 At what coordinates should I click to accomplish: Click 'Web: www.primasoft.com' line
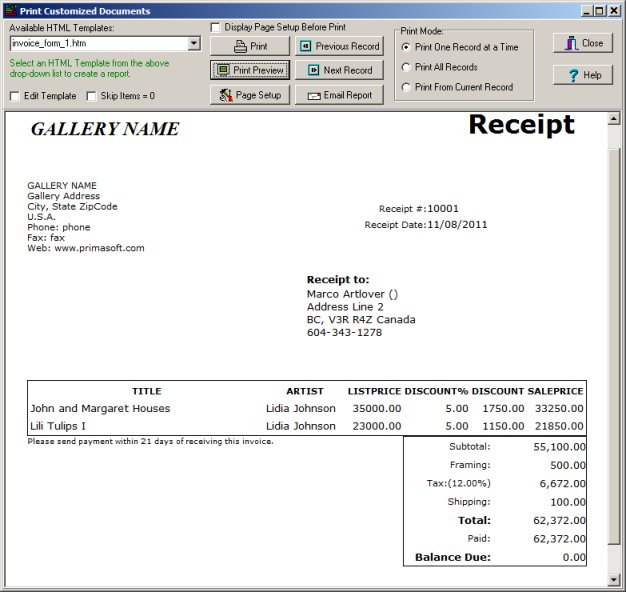86,248
